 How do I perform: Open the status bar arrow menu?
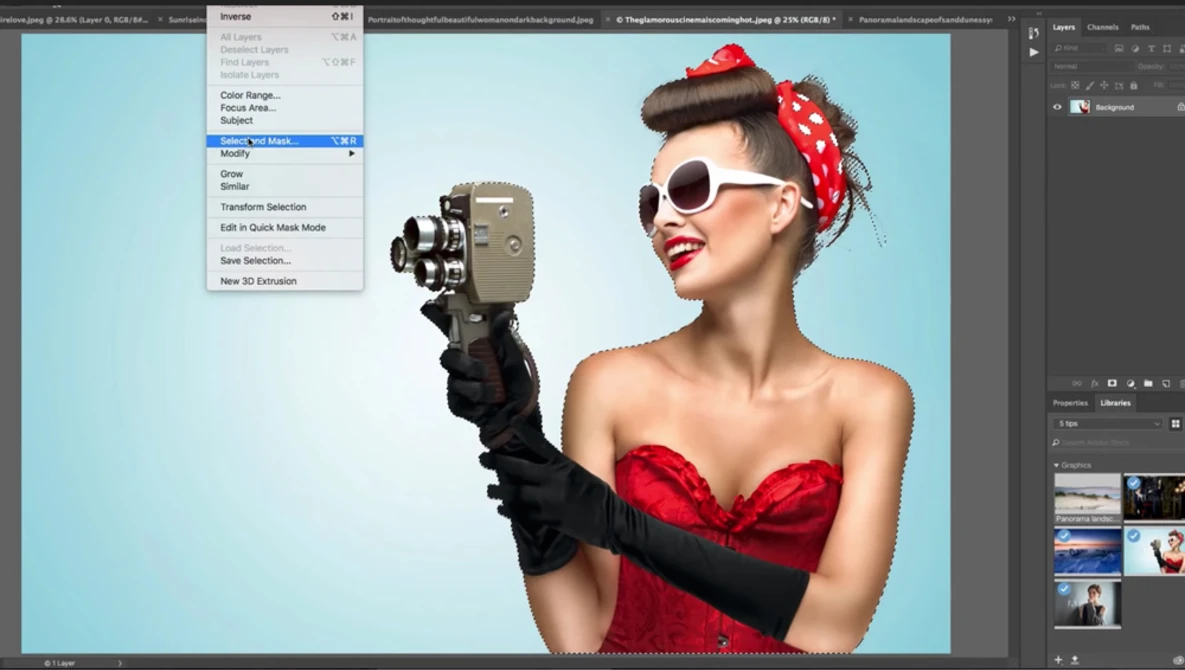coord(119,663)
